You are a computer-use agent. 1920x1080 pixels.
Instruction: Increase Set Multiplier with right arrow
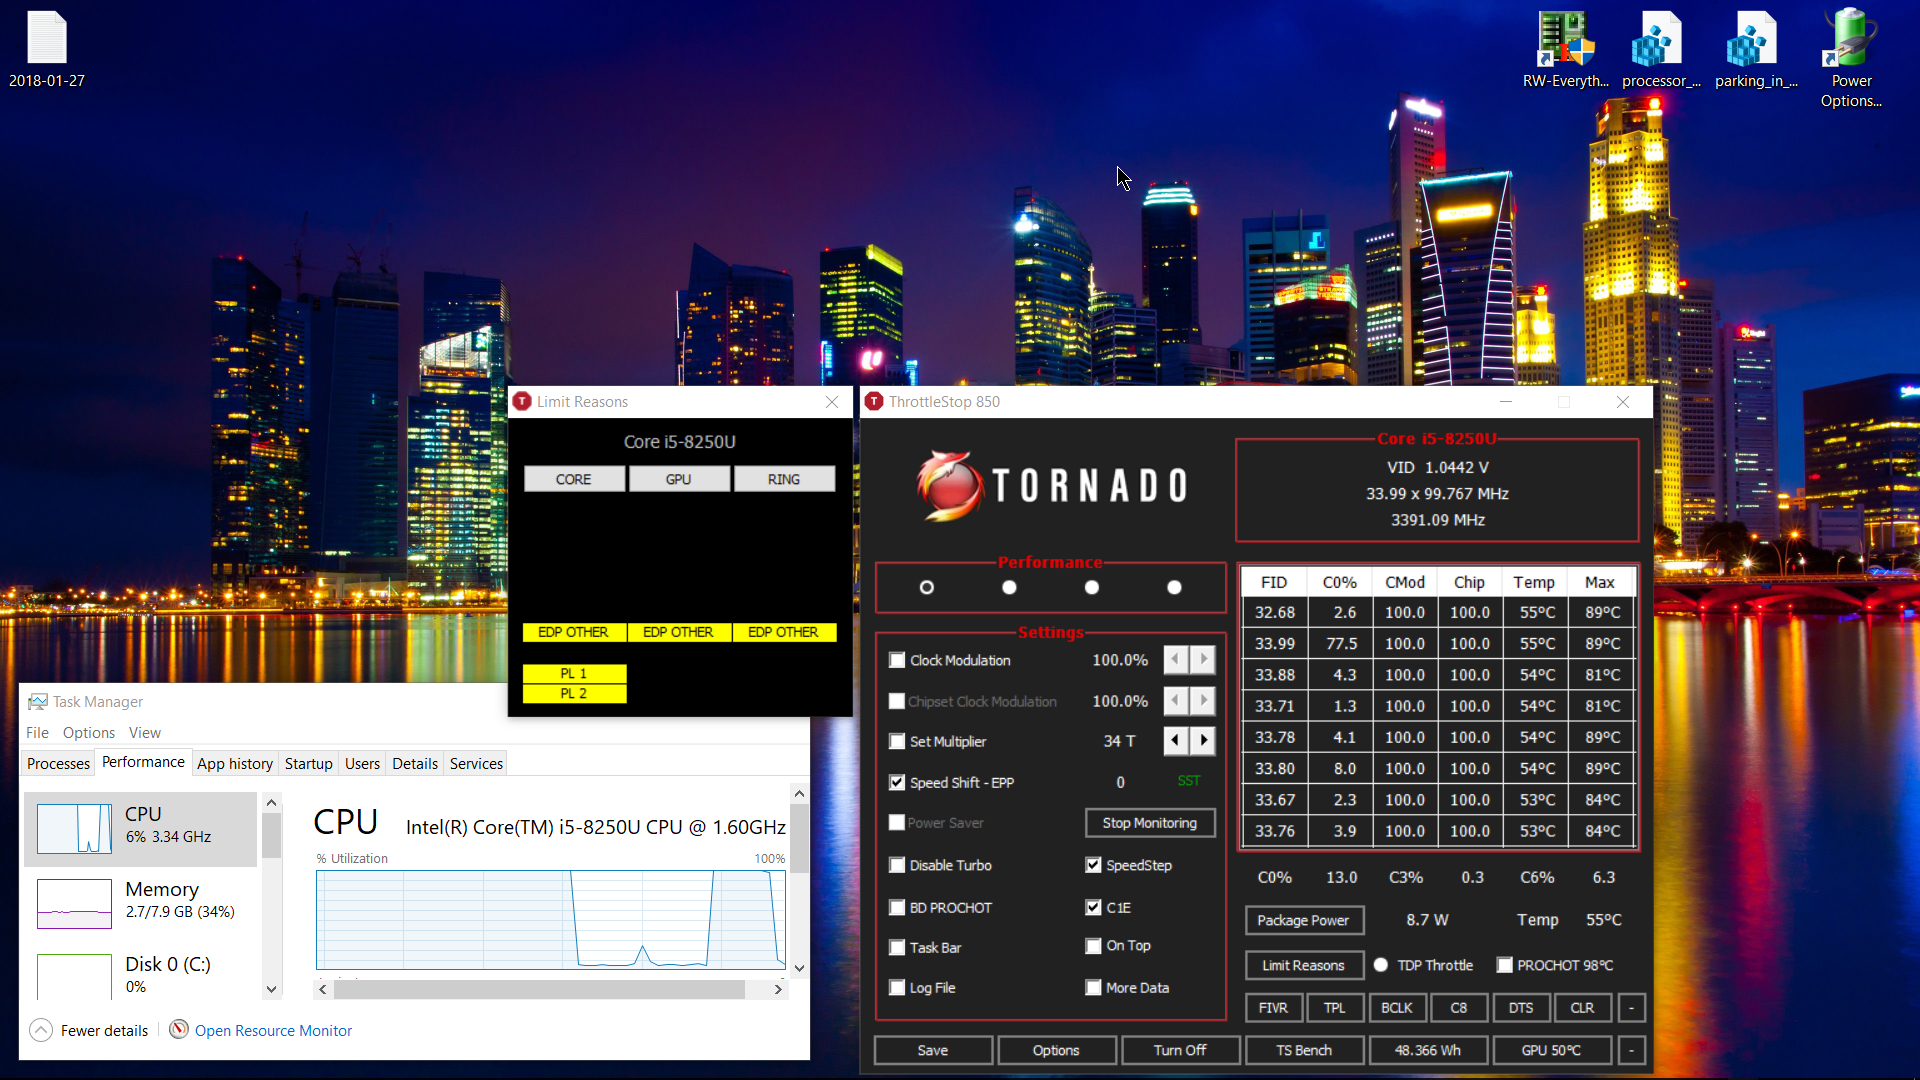1203,741
